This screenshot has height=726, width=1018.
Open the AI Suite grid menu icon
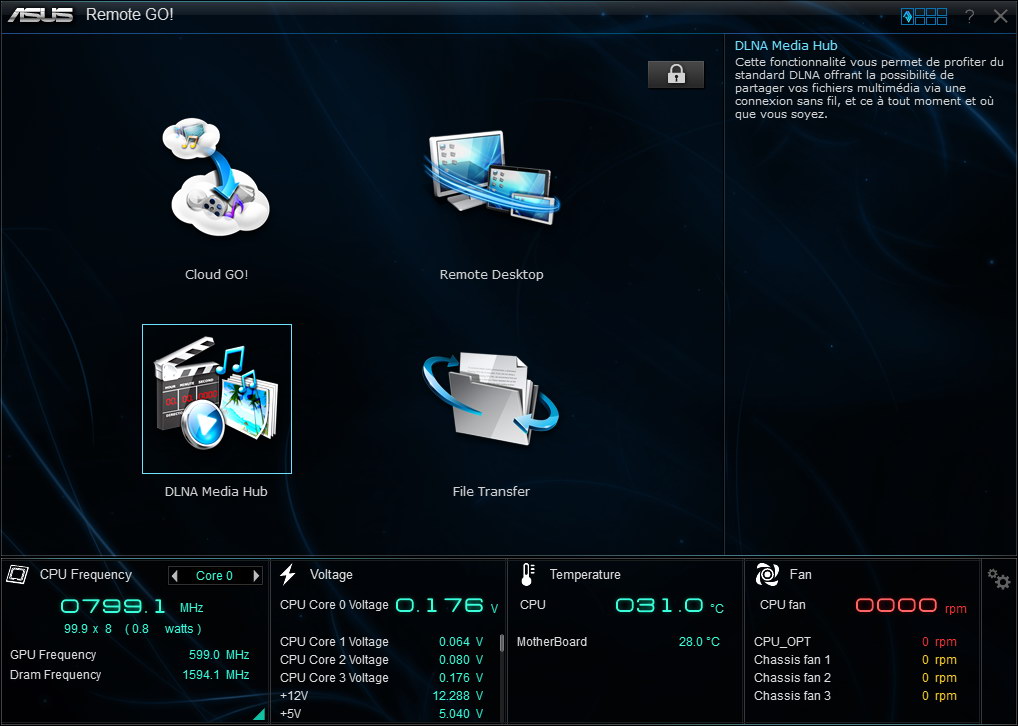(x=924, y=16)
